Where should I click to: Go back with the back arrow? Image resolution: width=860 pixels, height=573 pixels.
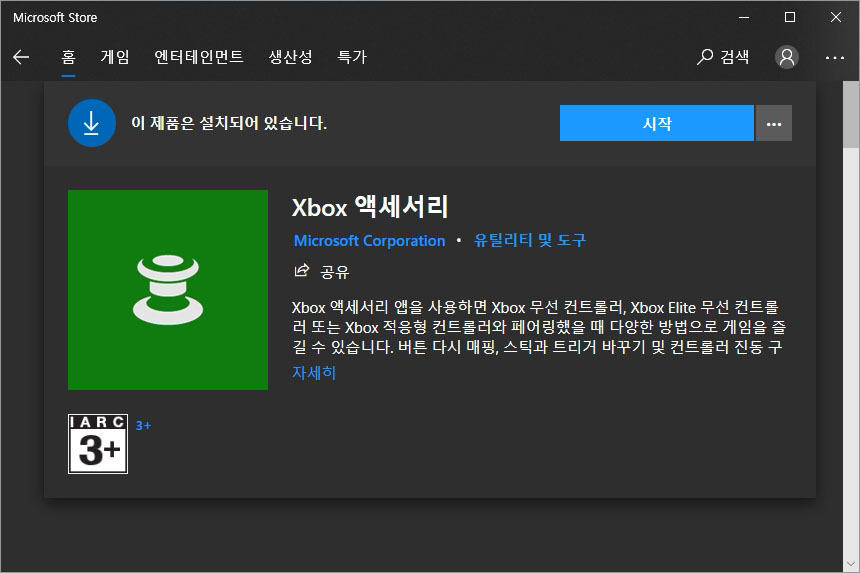click(x=21, y=57)
